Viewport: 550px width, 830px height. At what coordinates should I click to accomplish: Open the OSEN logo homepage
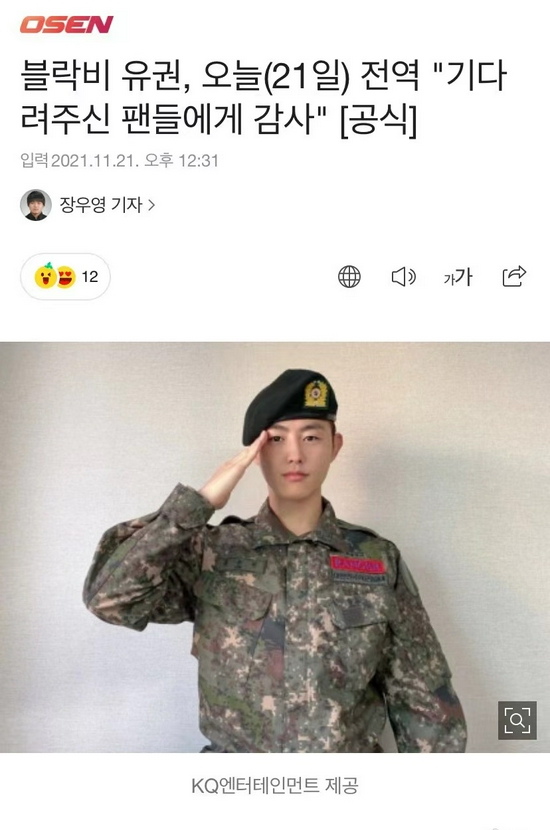[67, 24]
